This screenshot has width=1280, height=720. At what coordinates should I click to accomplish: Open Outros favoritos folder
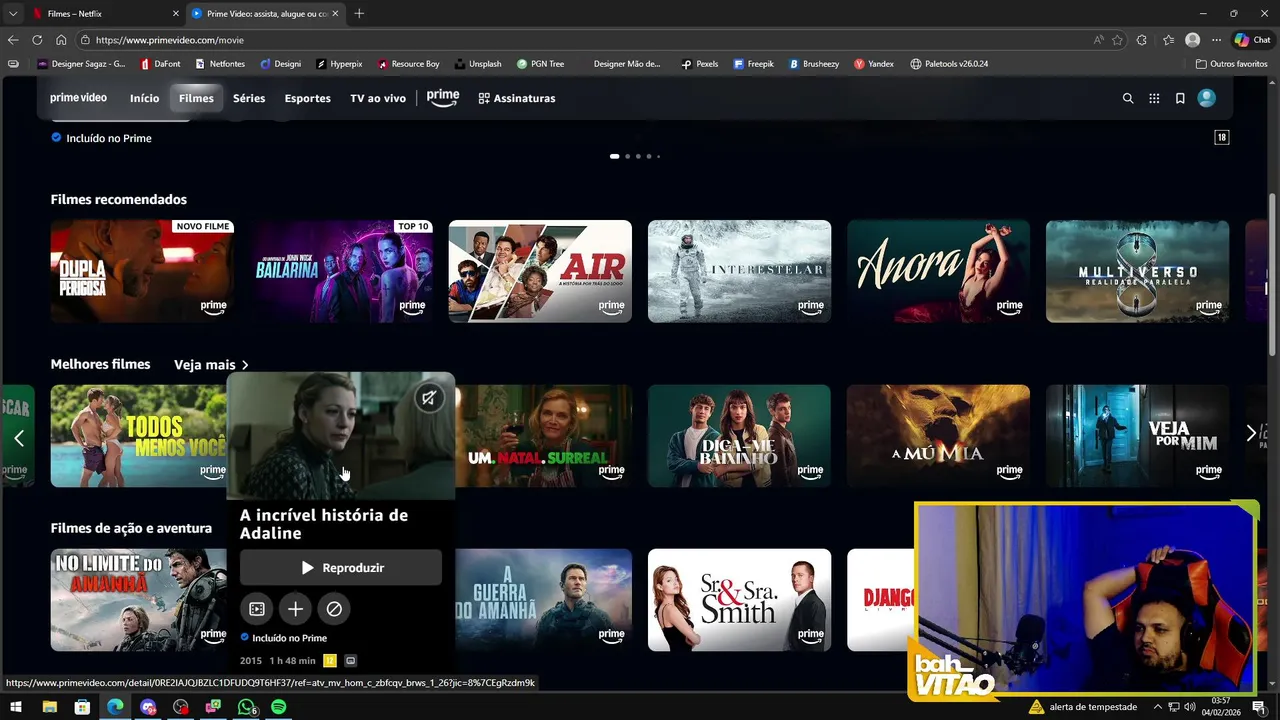[1232, 64]
